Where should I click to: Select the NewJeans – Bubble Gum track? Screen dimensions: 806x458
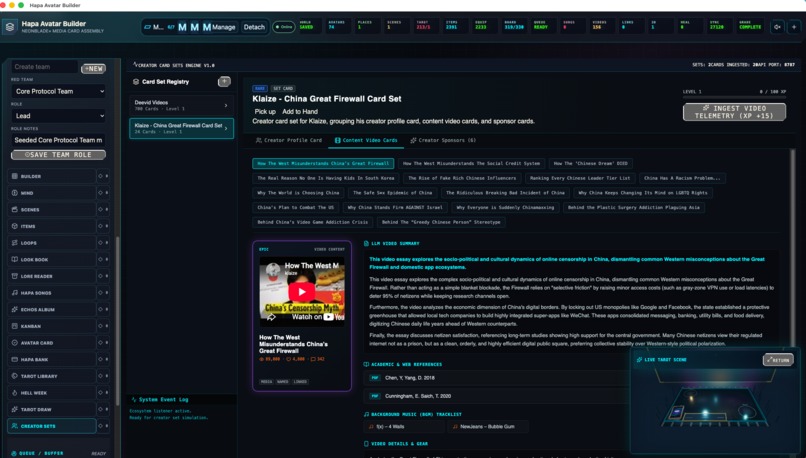[486, 427]
